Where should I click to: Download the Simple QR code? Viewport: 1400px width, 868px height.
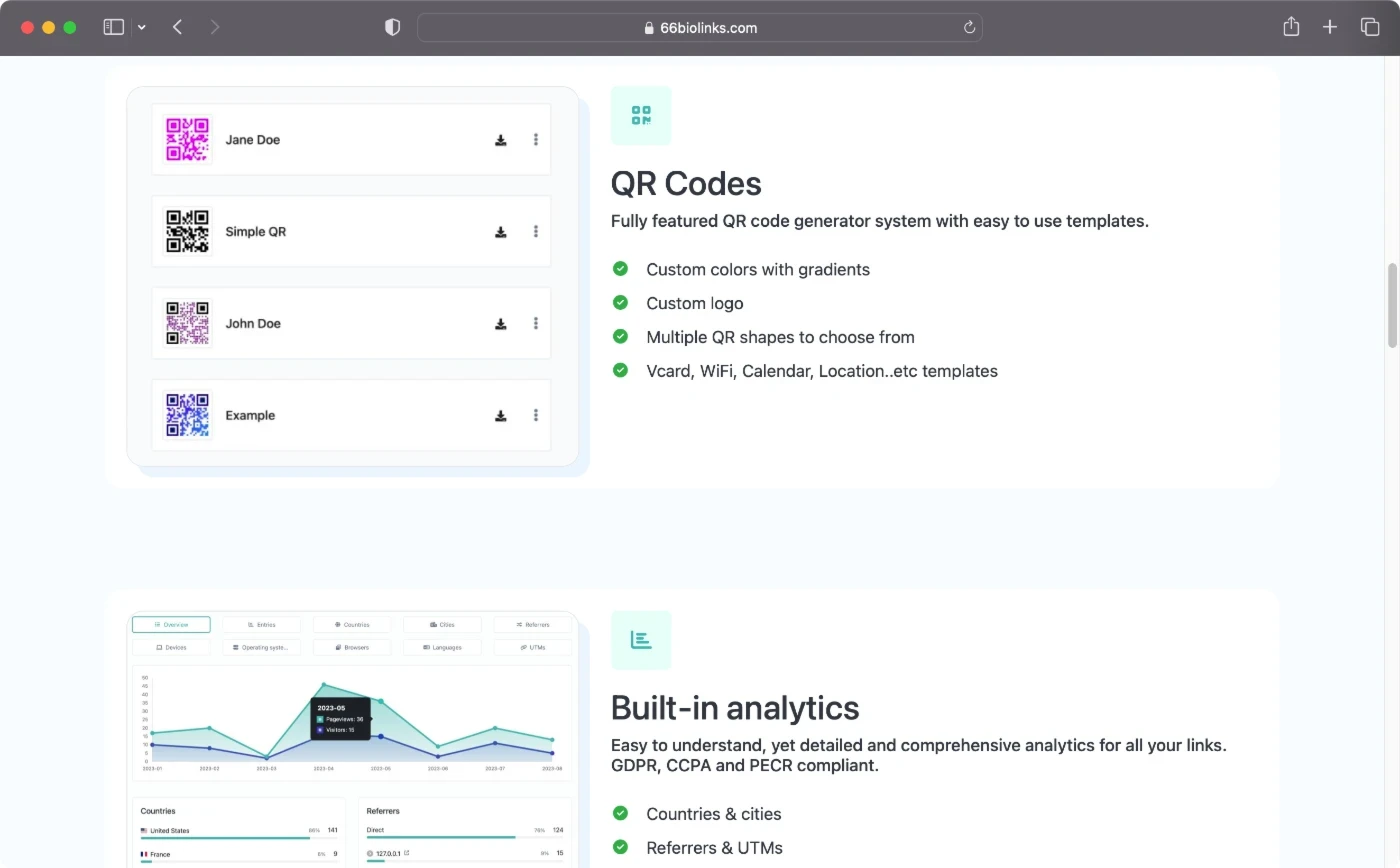(x=500, y=232)
